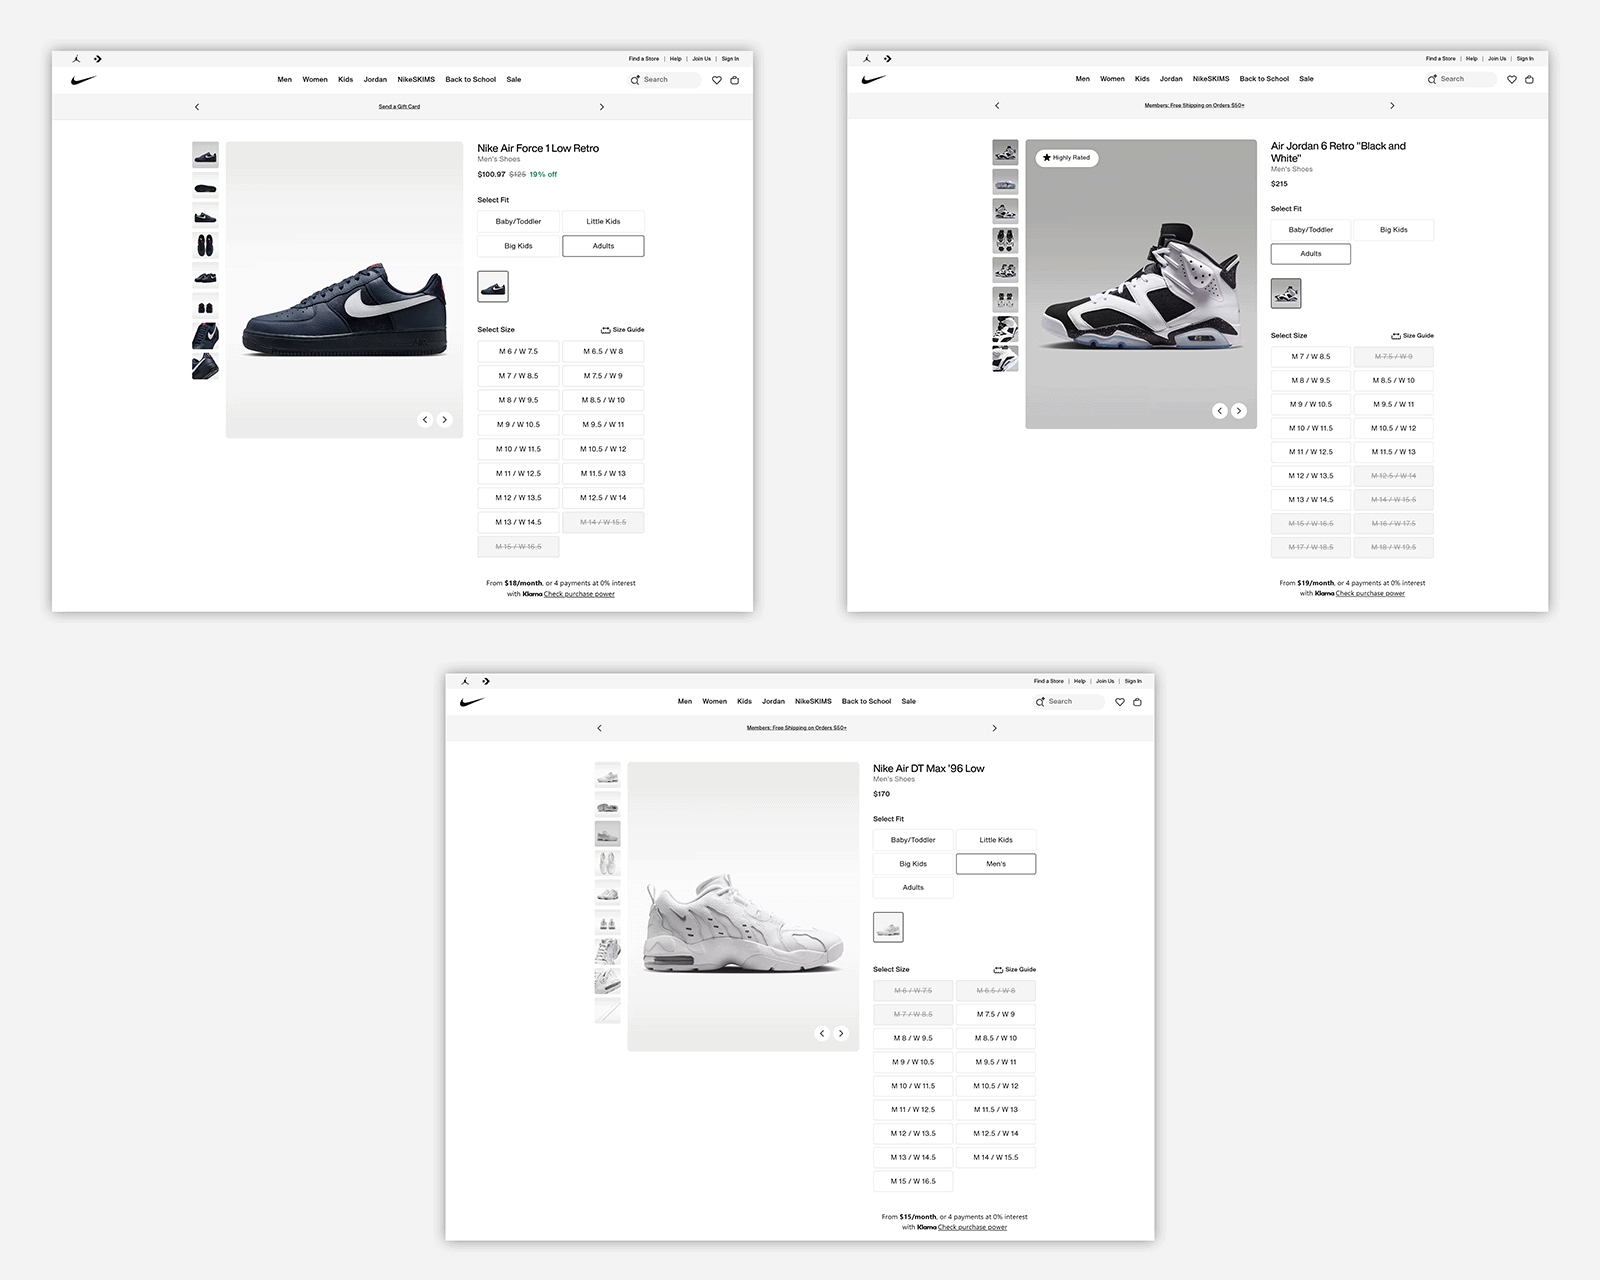Open shopping bag icon on Air Force 1 page

tap(735, 80)
